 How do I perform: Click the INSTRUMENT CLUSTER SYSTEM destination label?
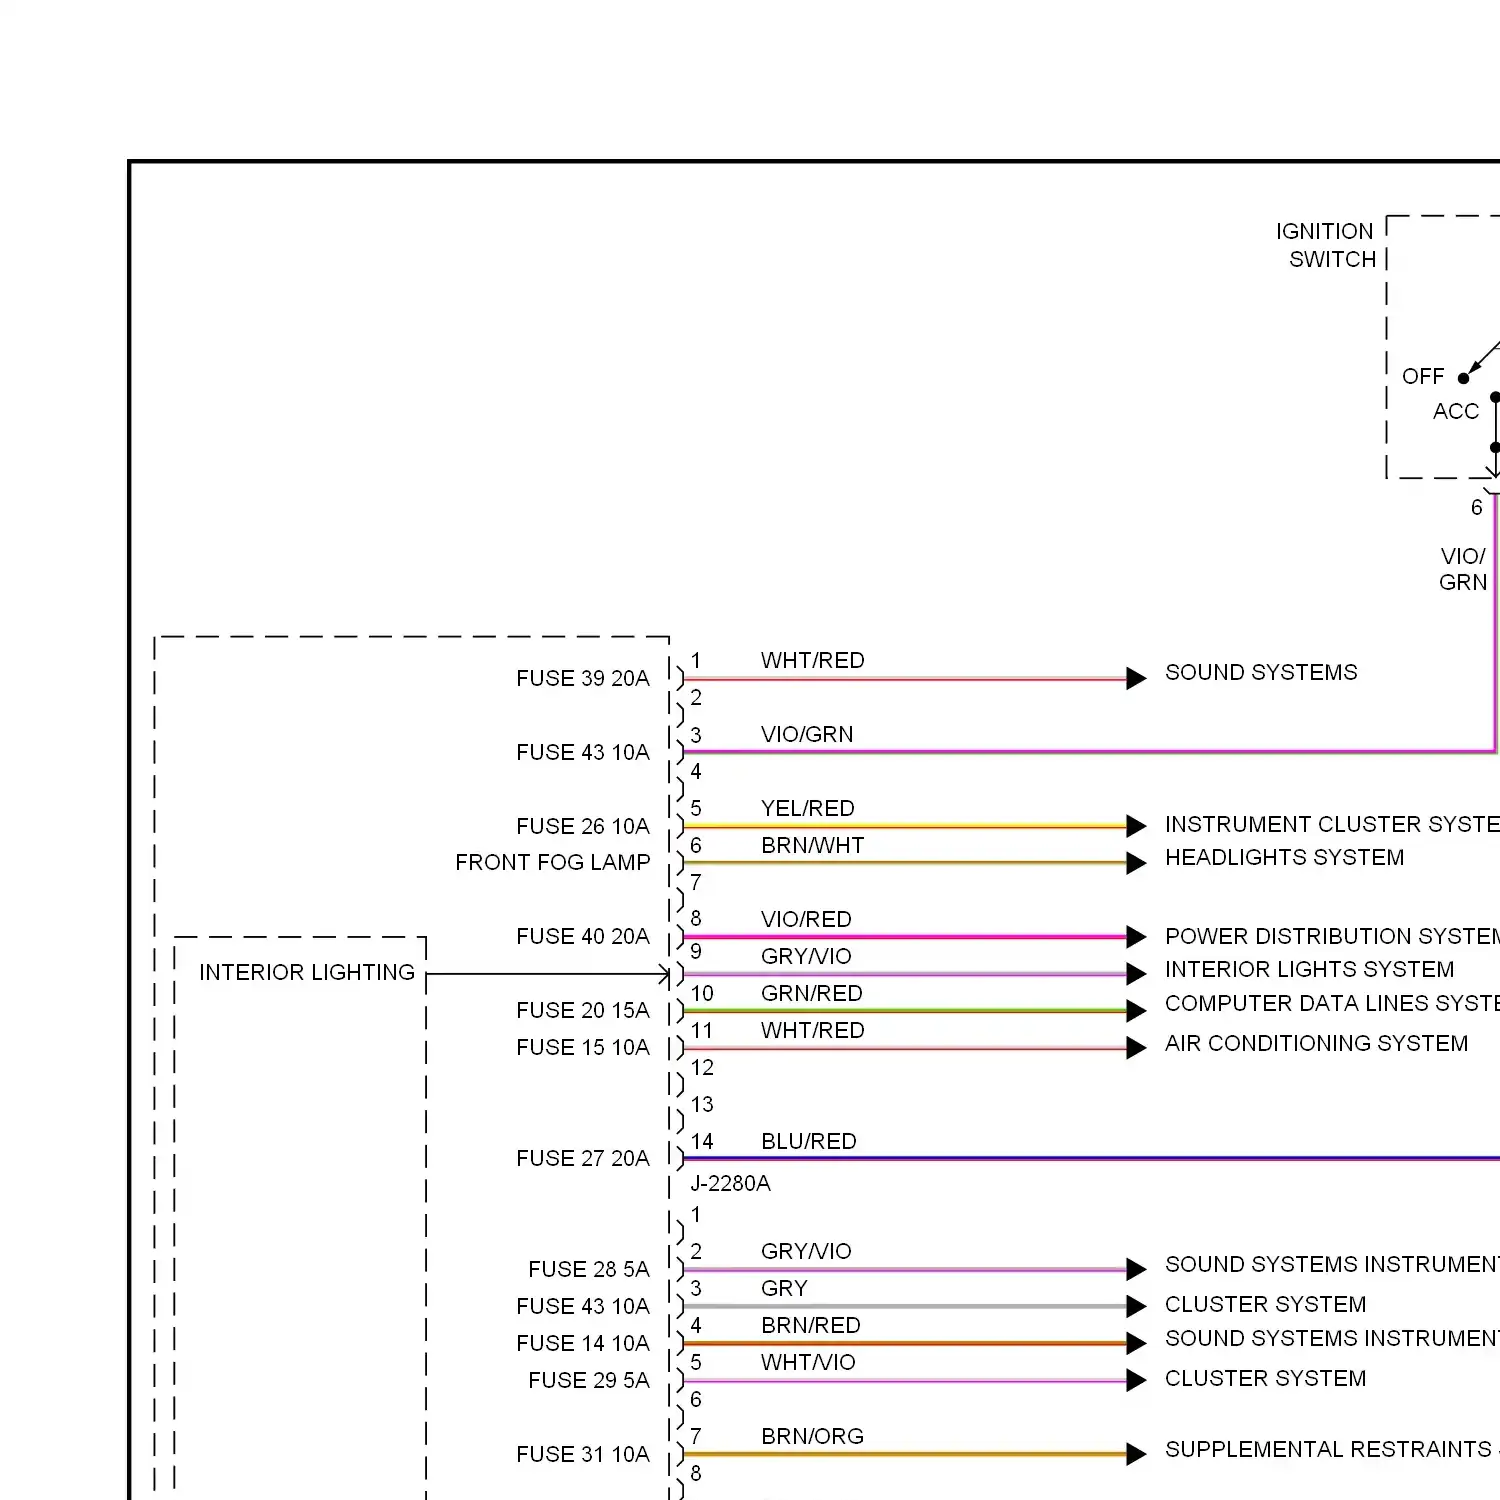1332,824
